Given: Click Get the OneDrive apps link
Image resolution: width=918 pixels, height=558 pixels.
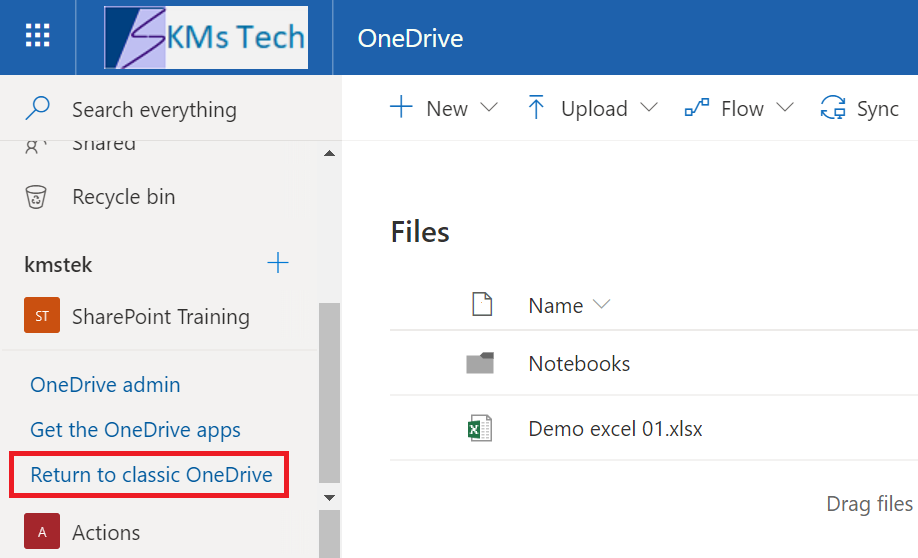Looking at the screenshot, I should [x=135, y=430].
